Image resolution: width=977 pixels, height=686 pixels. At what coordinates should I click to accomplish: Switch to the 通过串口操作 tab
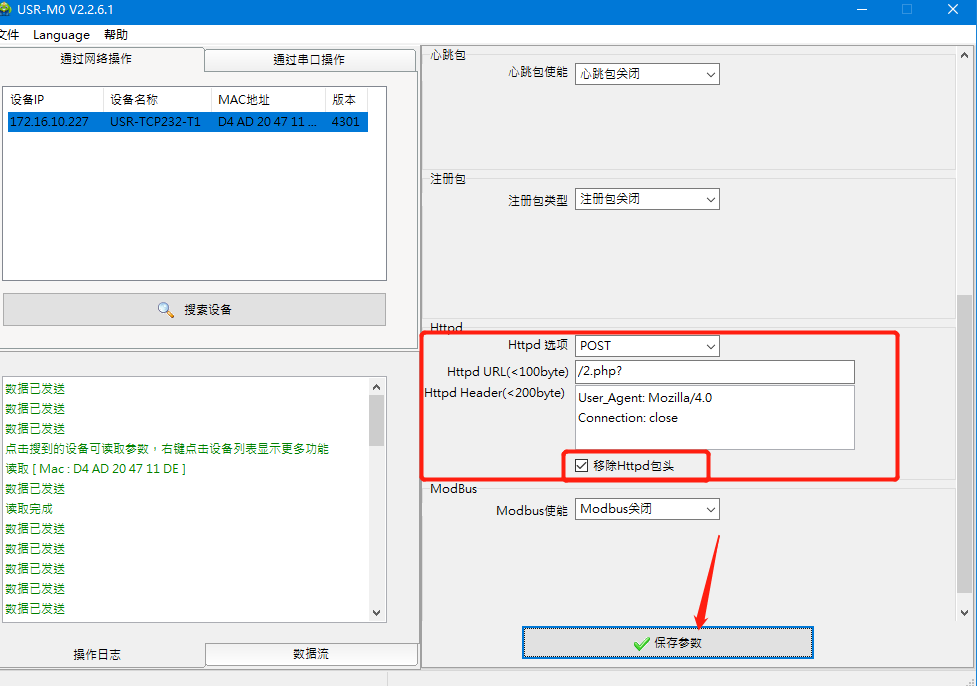(x=309, y=60)
